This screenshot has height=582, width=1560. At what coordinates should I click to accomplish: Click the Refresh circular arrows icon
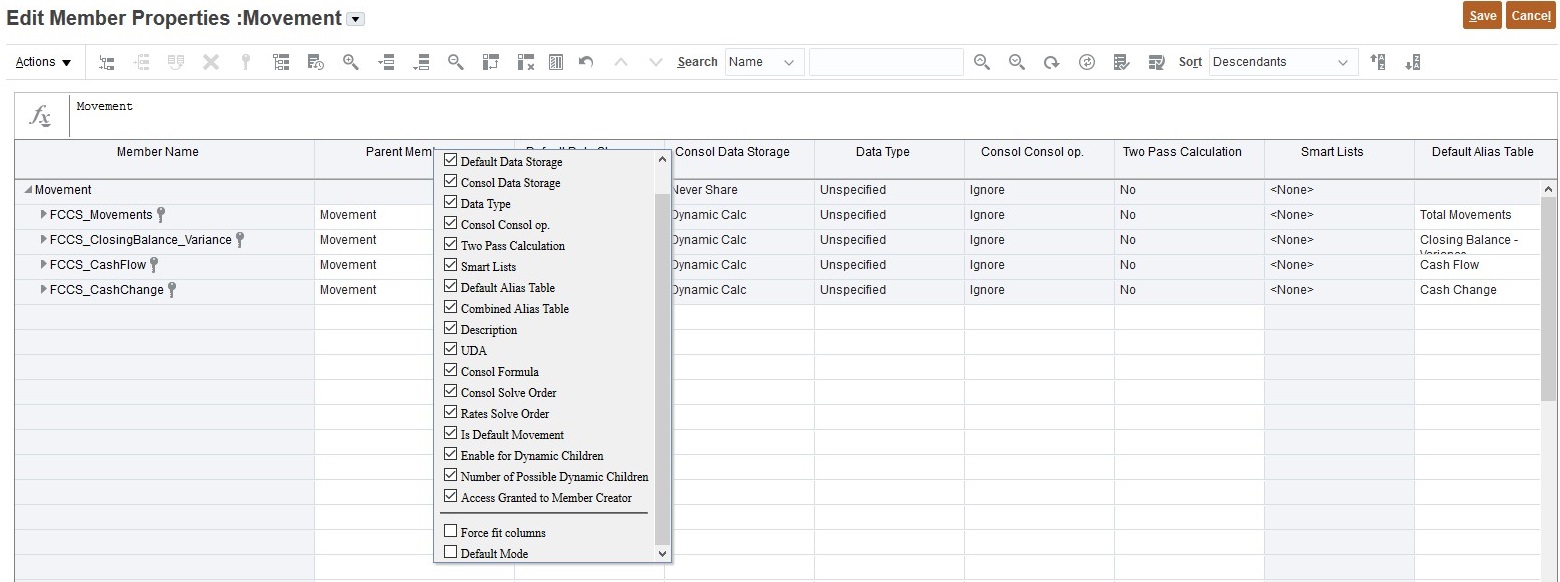pos(1087,62)
